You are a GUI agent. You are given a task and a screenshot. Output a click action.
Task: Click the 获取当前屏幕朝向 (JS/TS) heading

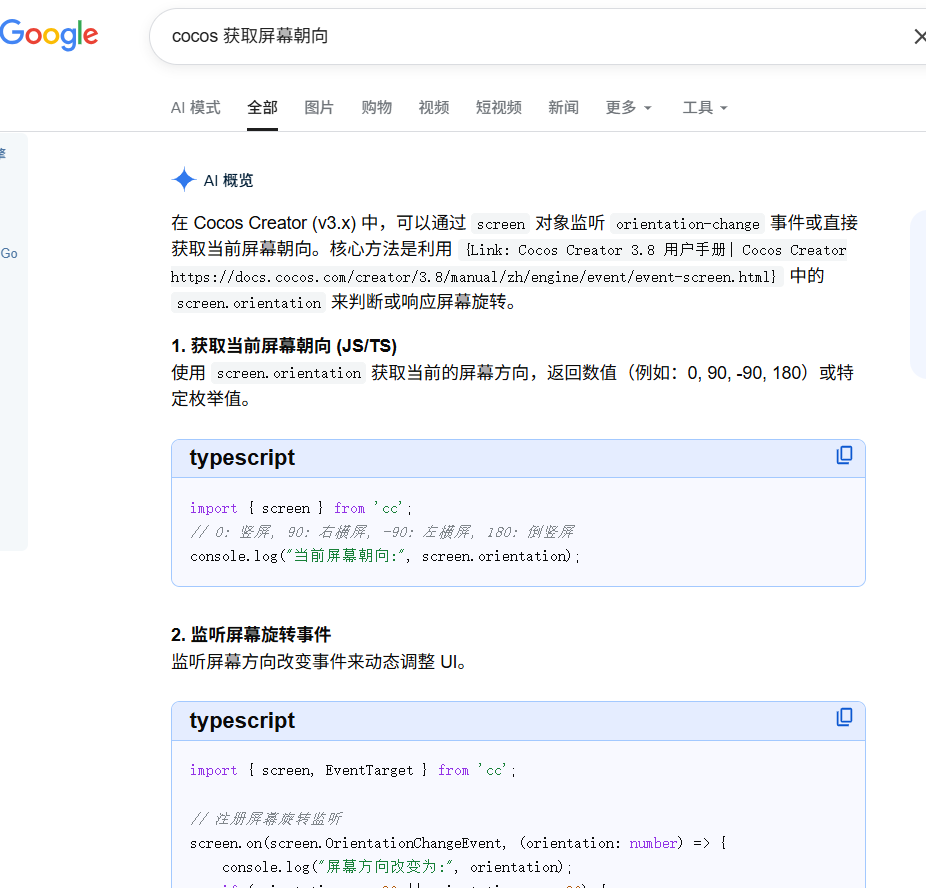click(x=284, y=346)
